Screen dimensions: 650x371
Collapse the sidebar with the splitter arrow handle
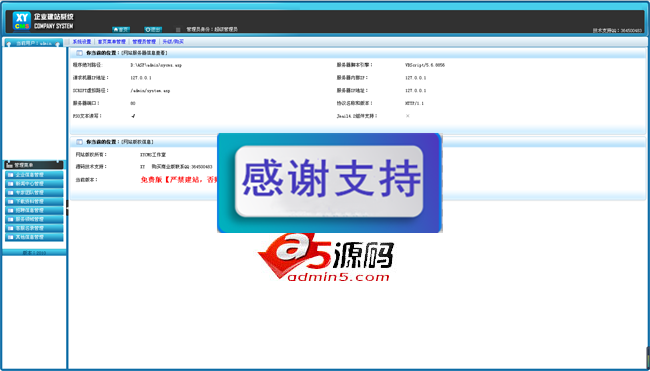tap(67, 208)
